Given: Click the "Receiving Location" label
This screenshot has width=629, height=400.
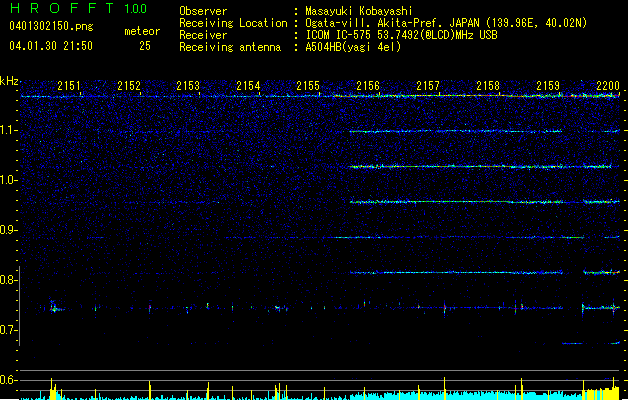Looking at the screenshot, I should pyautogui.click(x=233, y=23).
